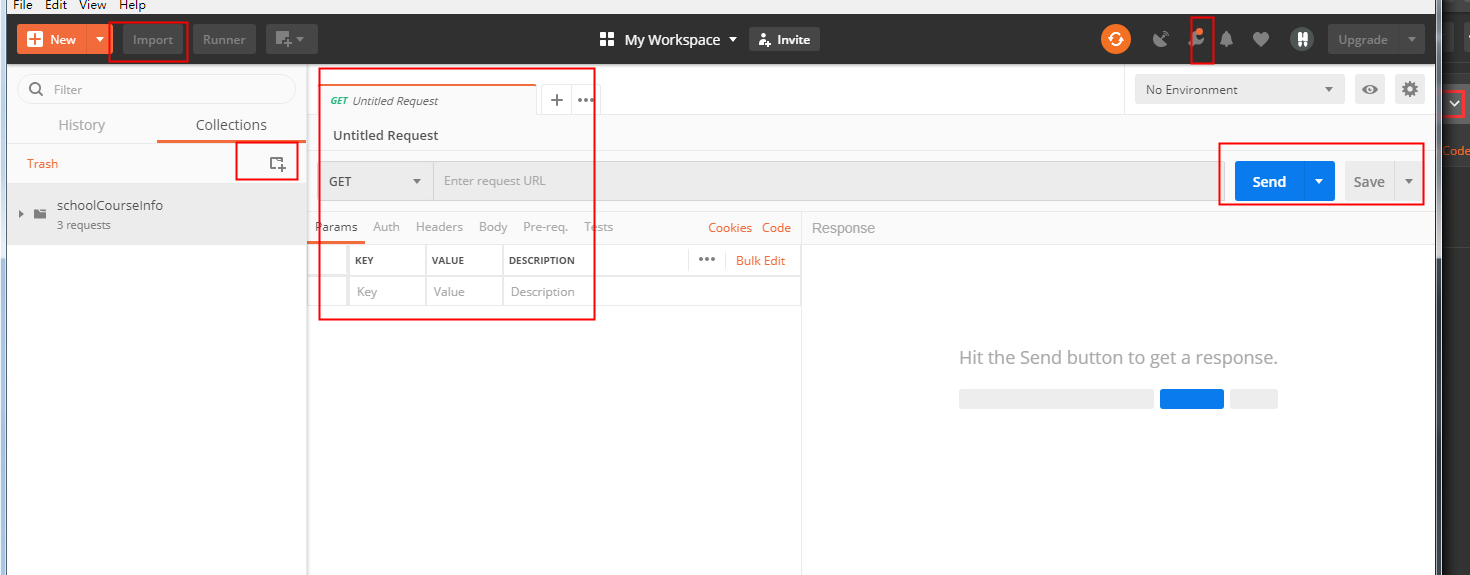The image size is (1470, 575).
Task: Open the tab options three-dots menu
Action: tap(586, 100)
